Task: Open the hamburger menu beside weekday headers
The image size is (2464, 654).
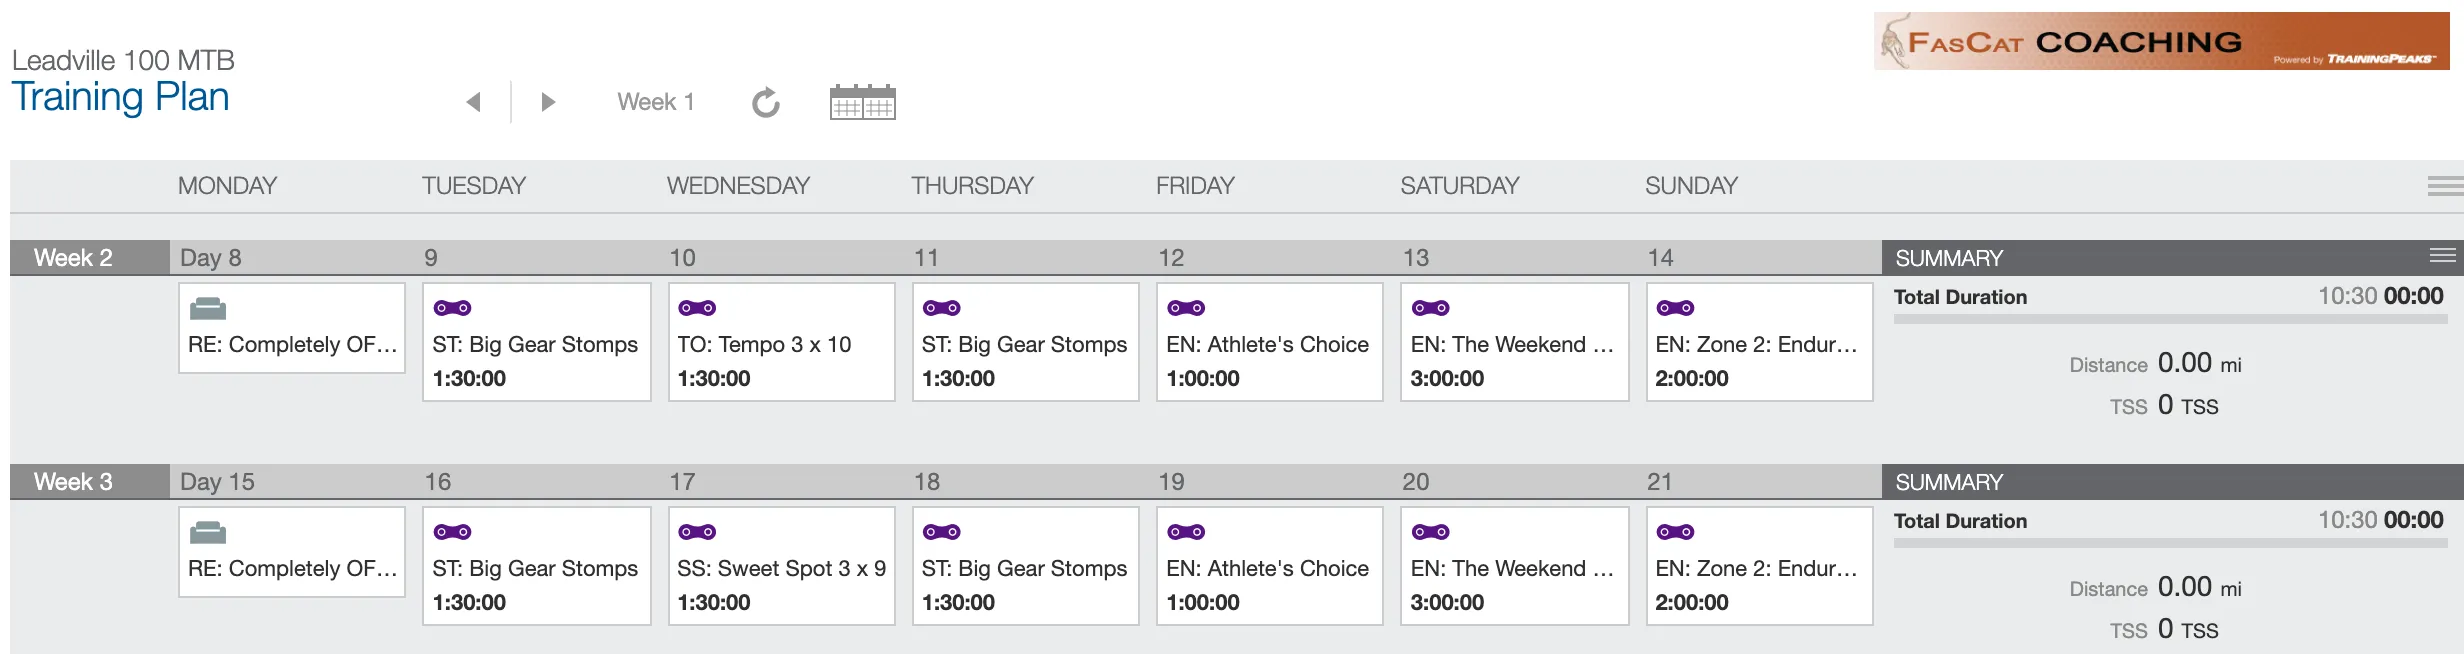Action: tap(2445, 186)
